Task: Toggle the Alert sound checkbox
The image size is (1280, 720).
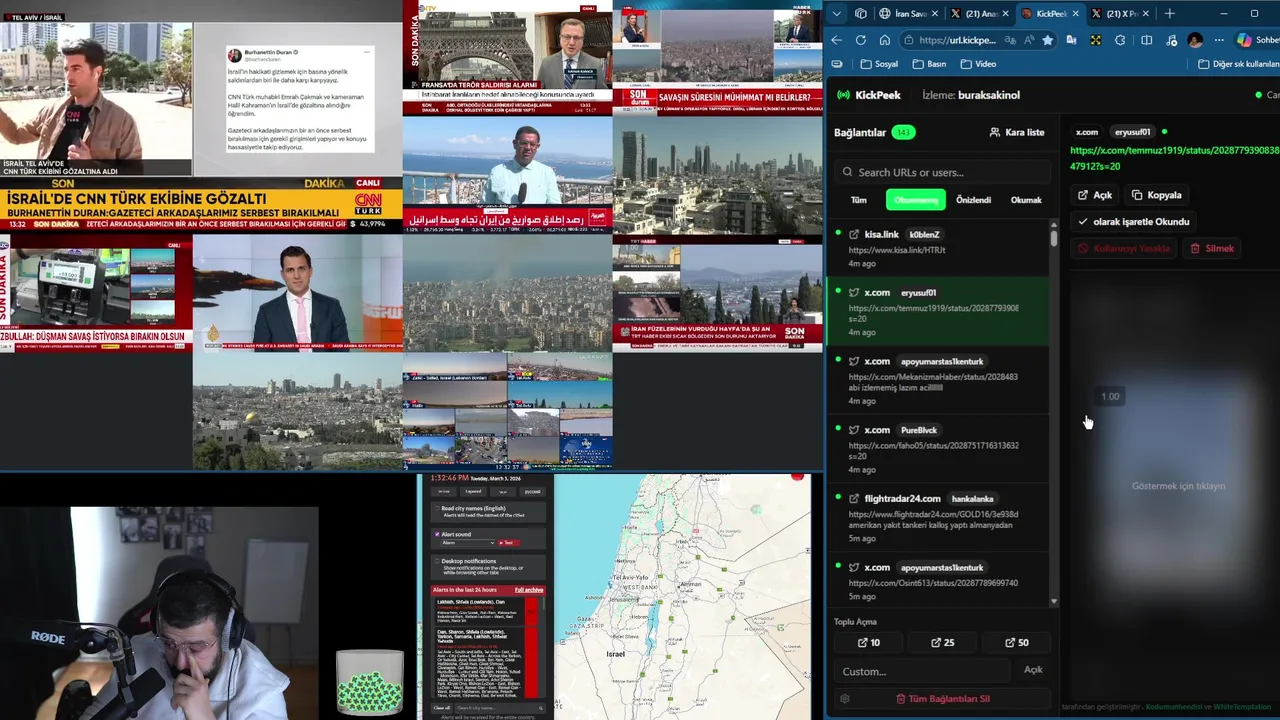Action: point(435,535)
